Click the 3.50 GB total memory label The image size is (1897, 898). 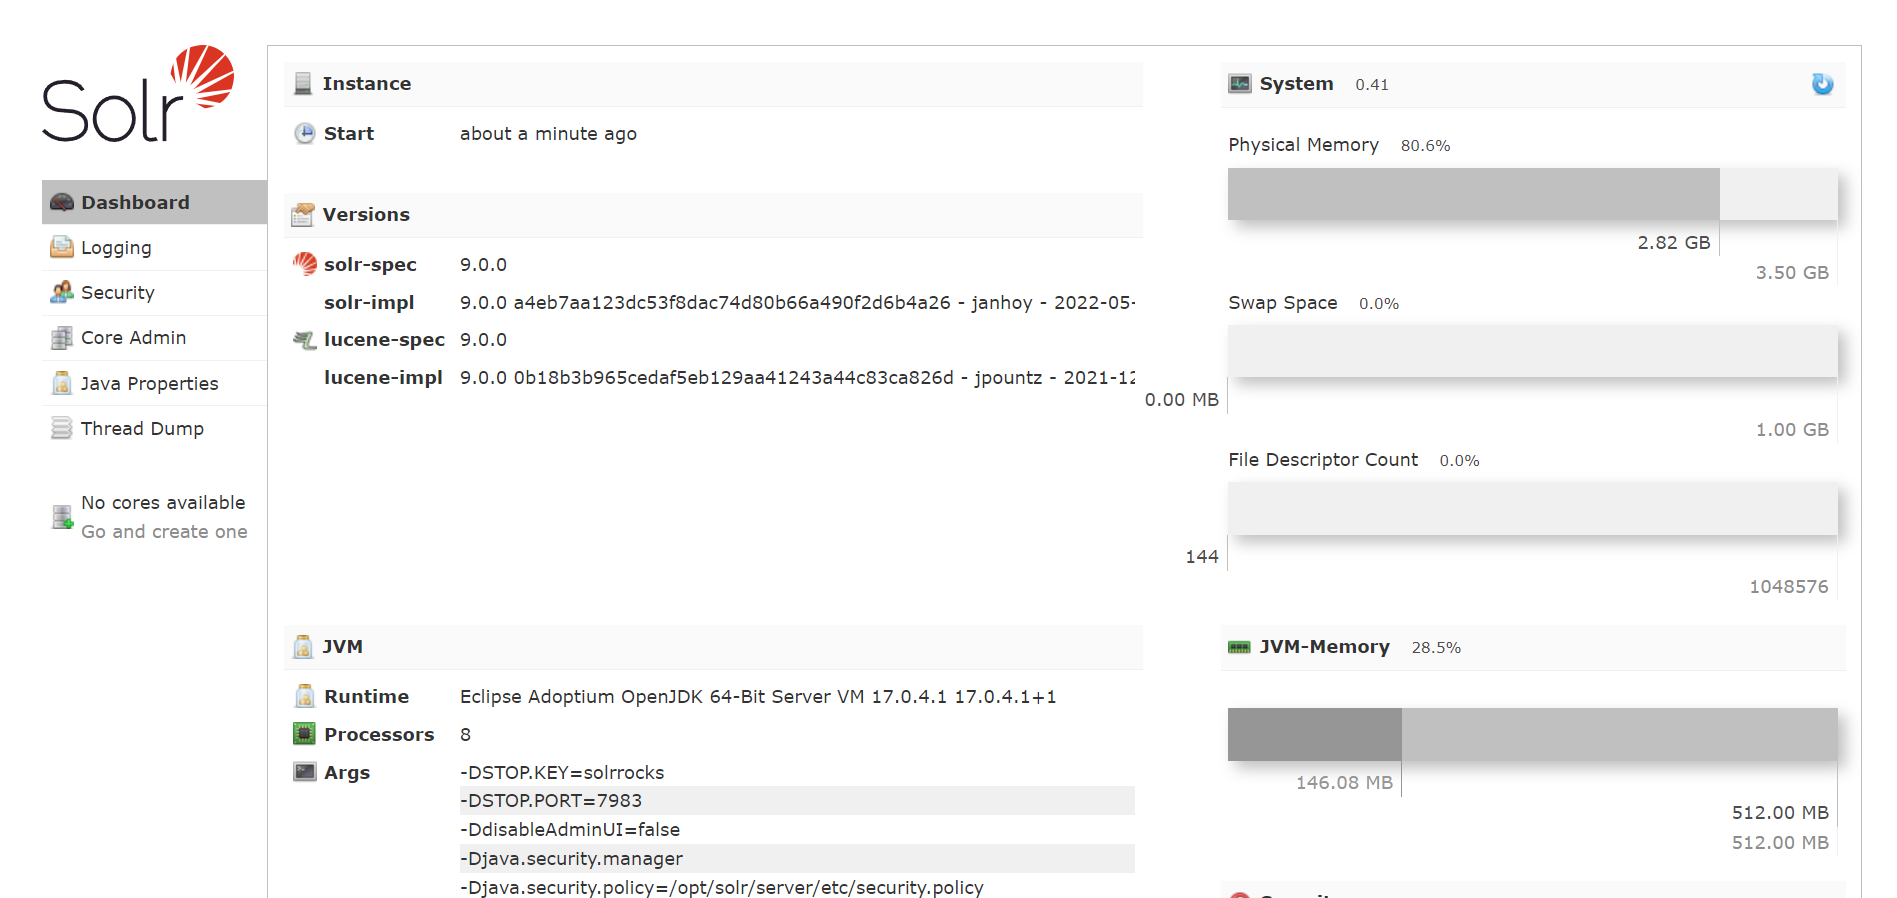tap(1792, 273)
